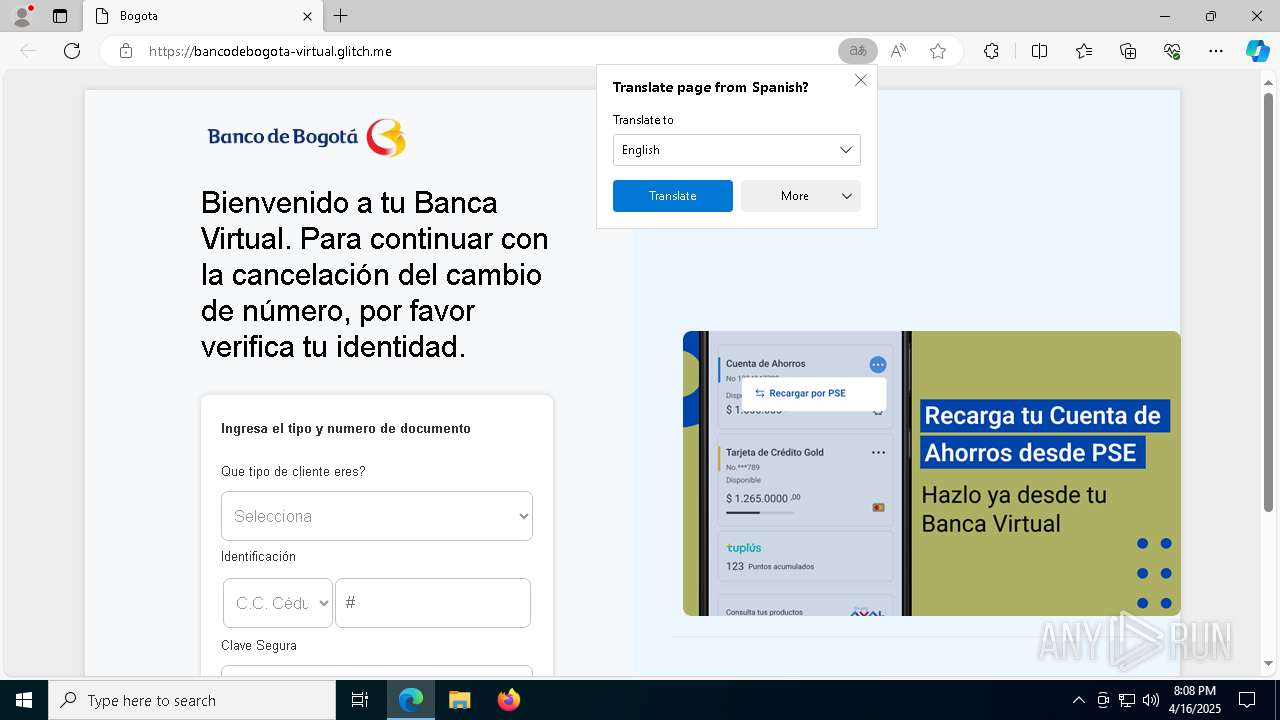Click the 'Clave Segura' label
Viewport: 1280px width, 720px height.
[x=259, y=645]
